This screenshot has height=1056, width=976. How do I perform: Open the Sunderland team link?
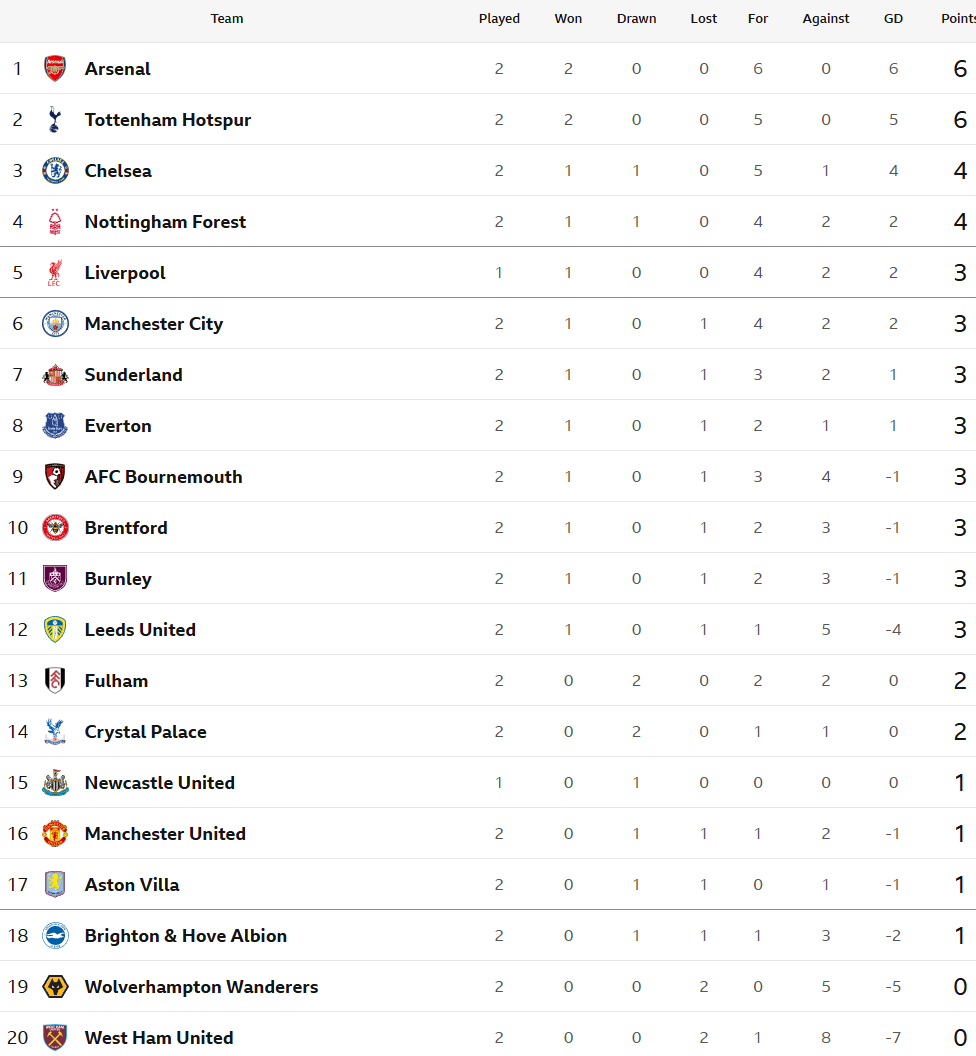click(x=133, y=374)
